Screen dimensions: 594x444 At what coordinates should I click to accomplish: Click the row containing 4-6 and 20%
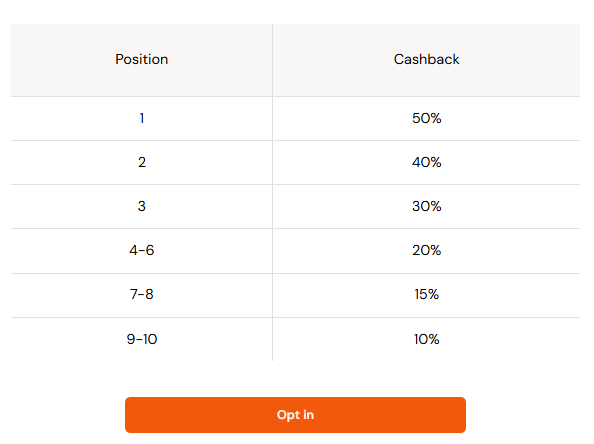pos(295,251)
